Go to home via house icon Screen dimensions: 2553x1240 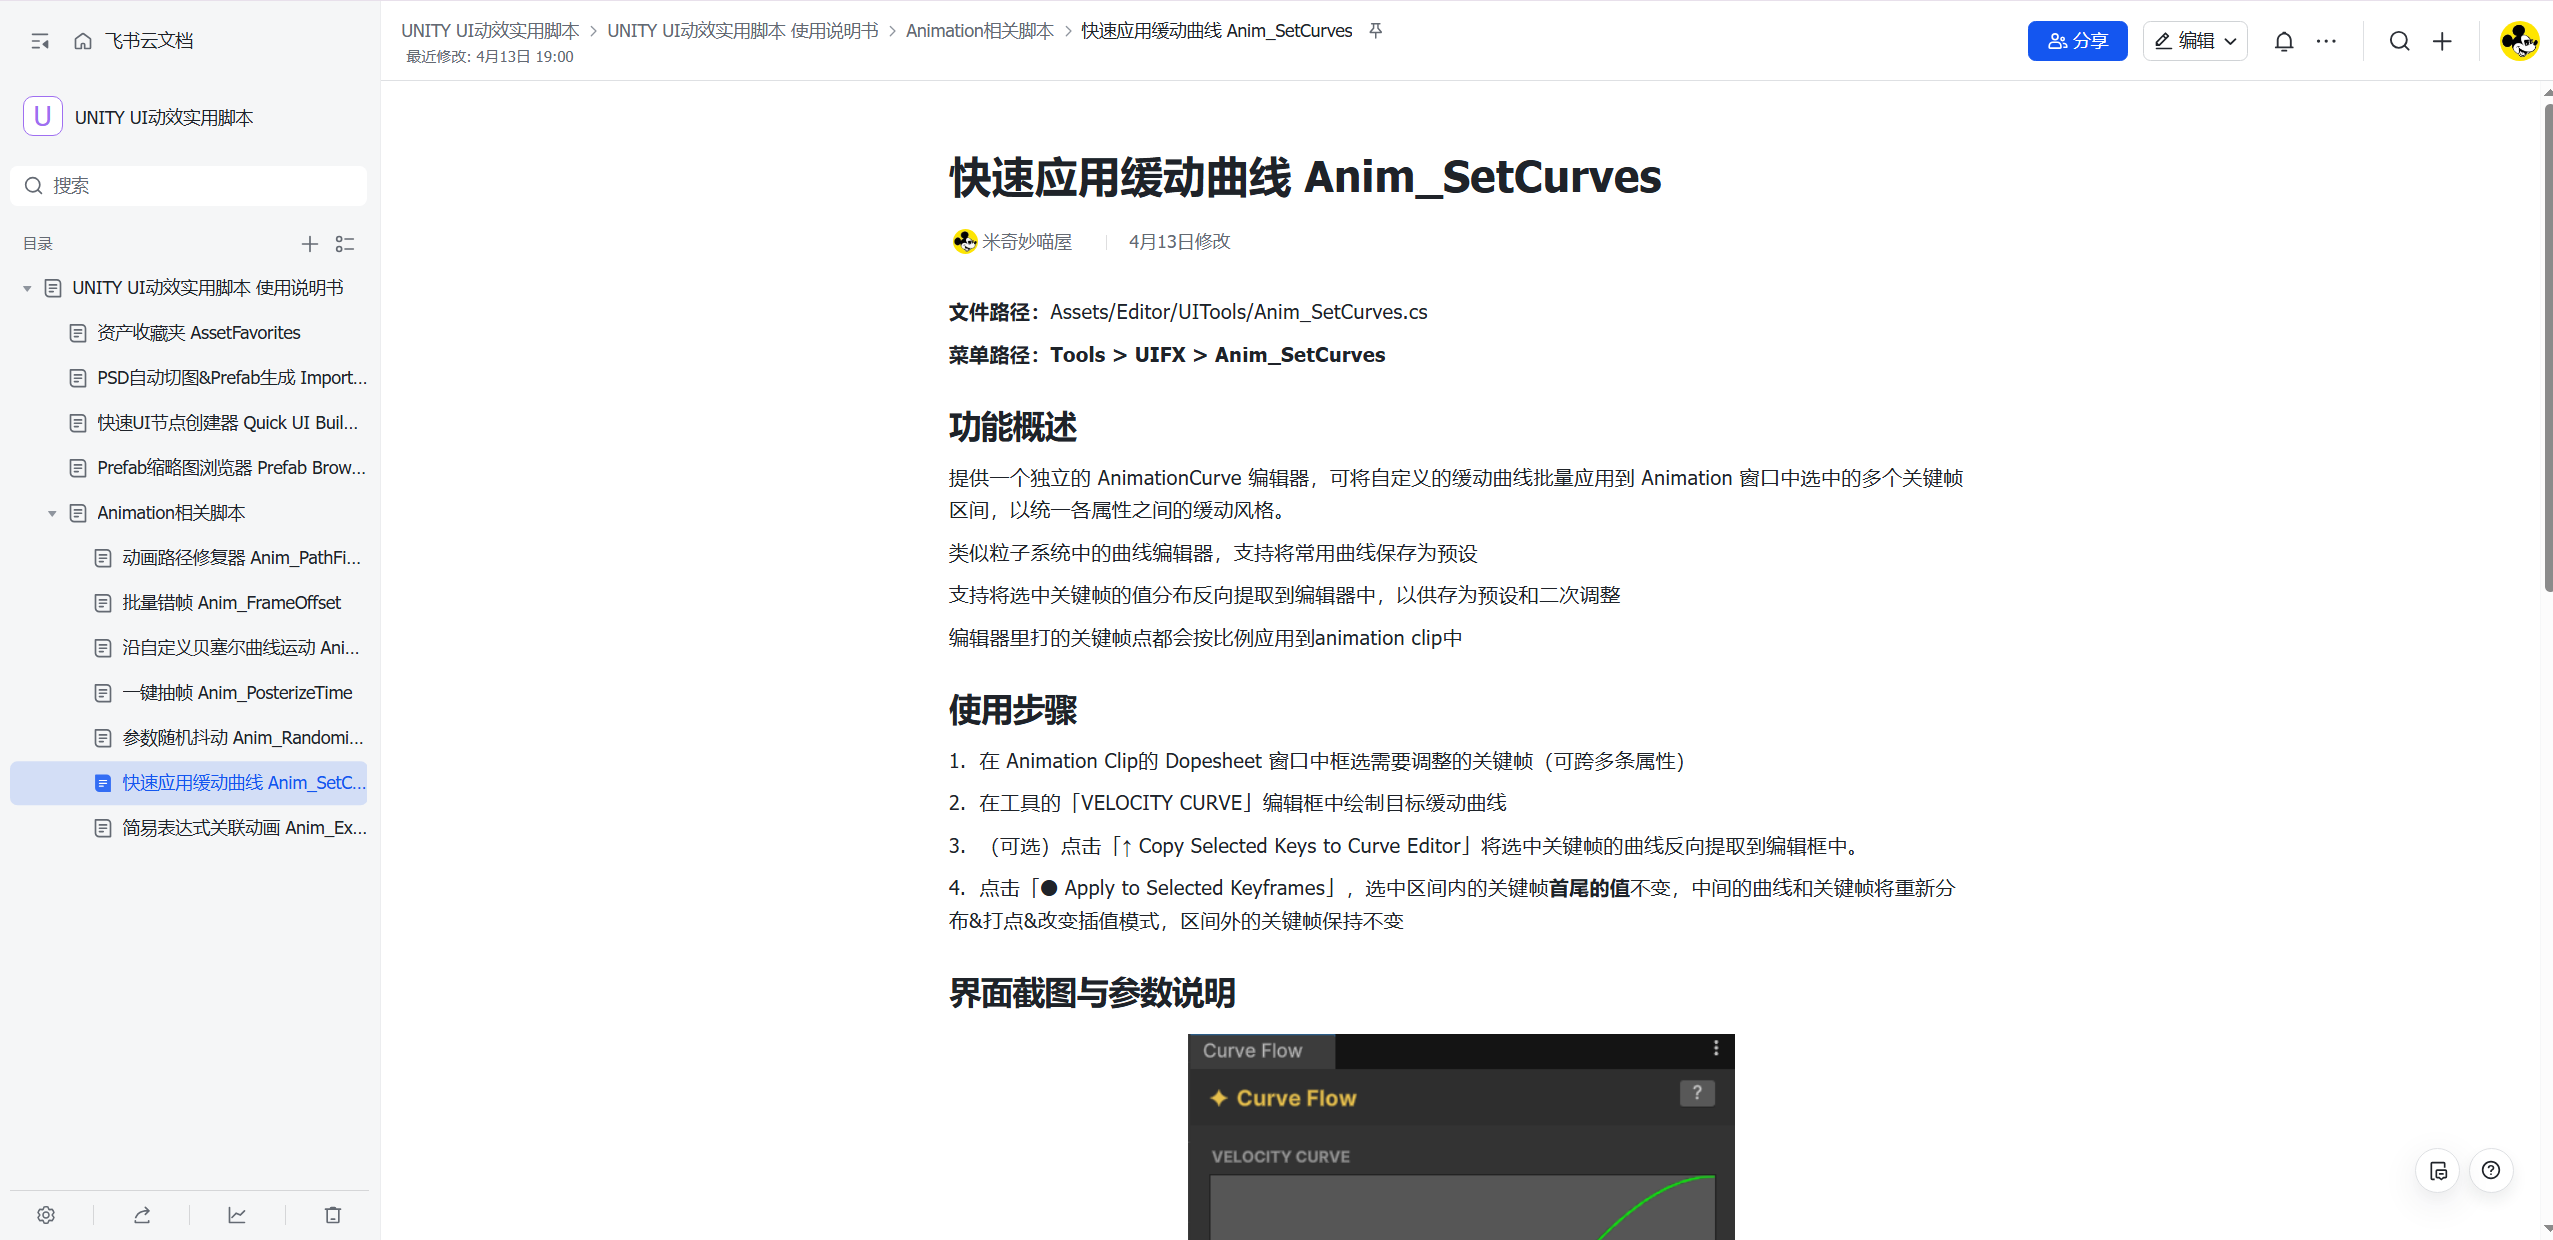tap(83, 41)
